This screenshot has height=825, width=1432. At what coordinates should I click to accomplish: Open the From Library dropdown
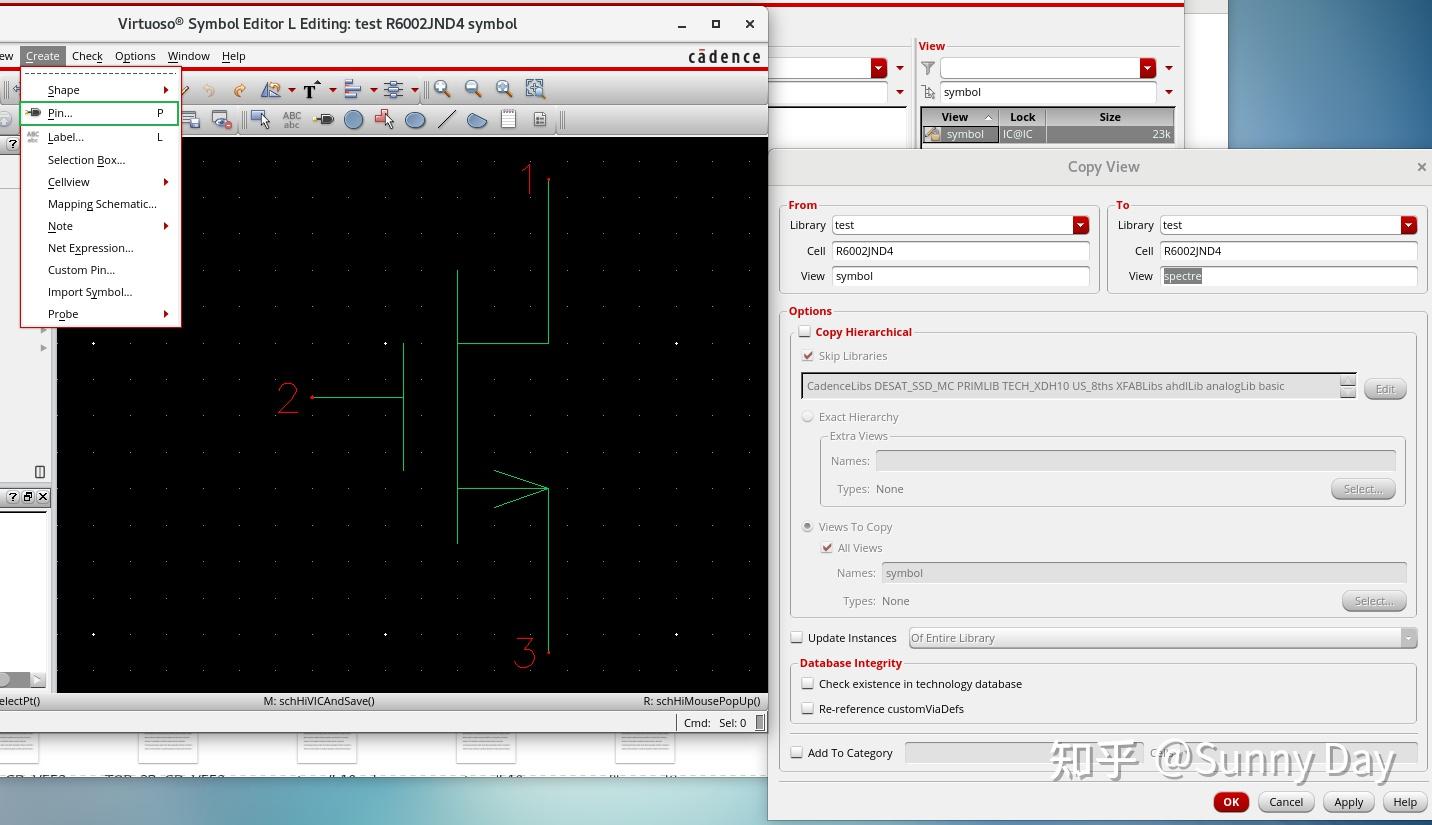pos(1080,225)
